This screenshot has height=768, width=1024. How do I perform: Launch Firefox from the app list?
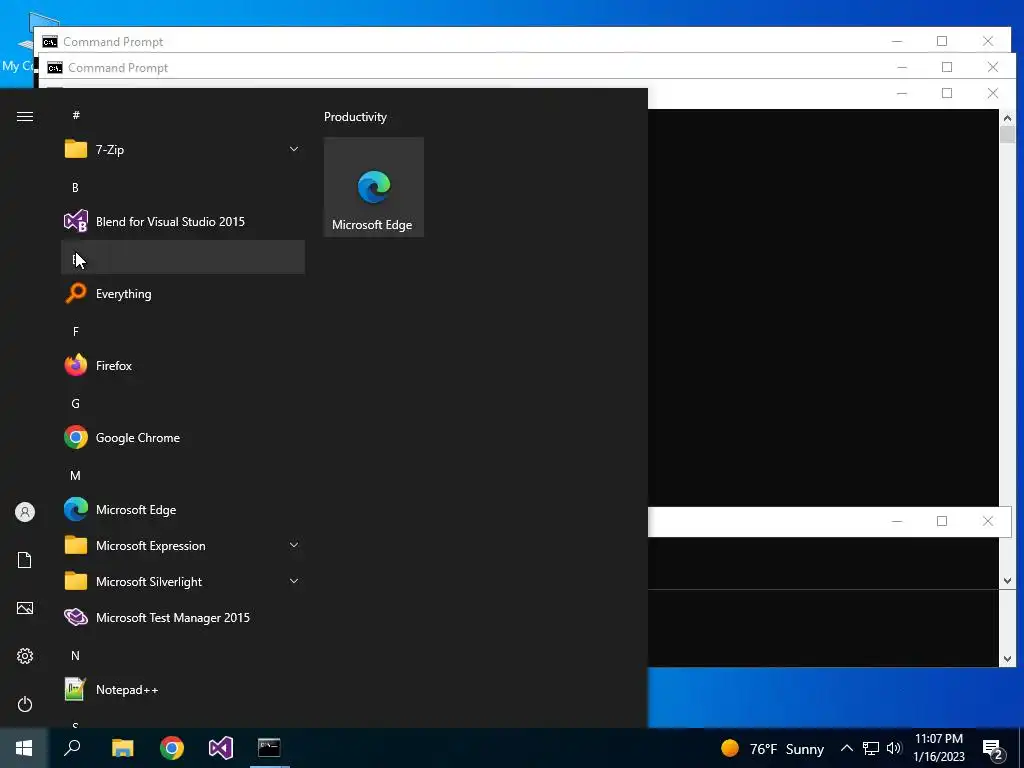[183, 366]
